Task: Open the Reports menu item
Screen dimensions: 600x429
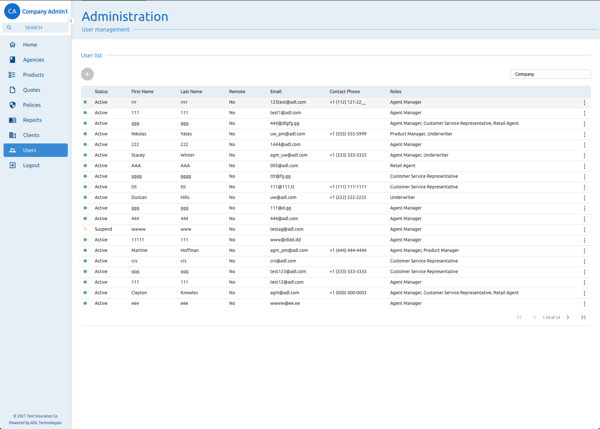Action: (36, 120)
